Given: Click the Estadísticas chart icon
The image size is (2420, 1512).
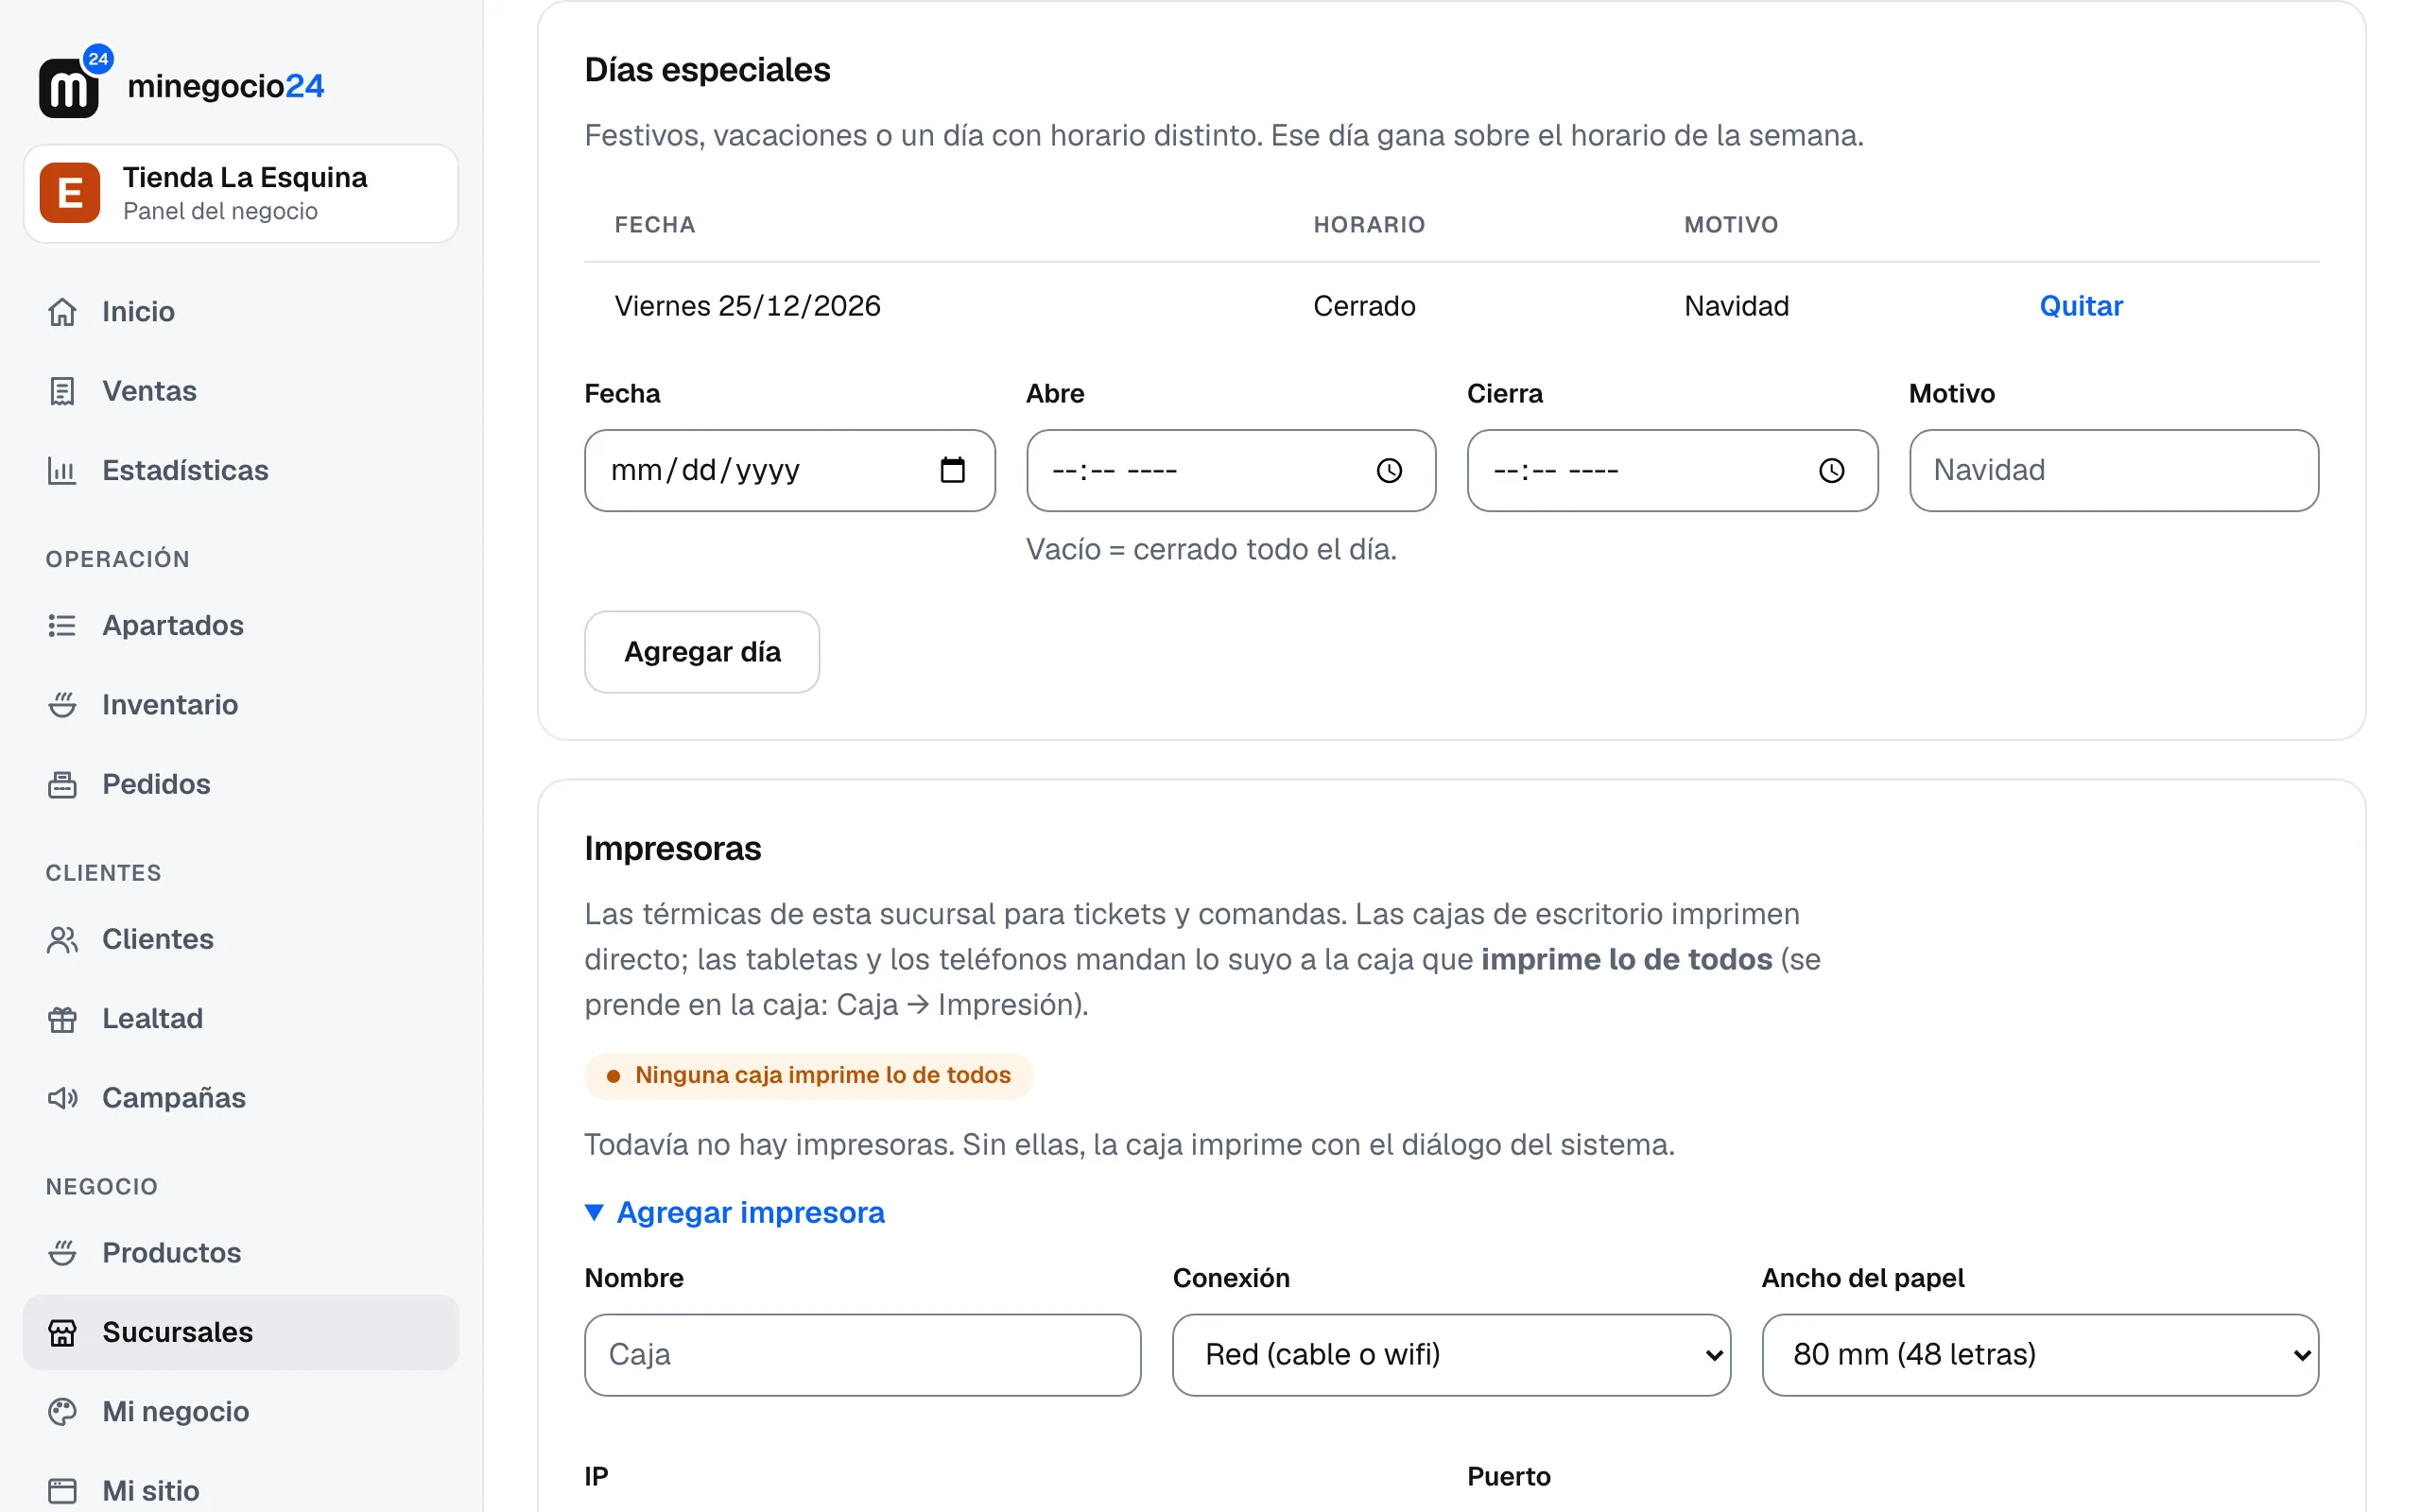Looking at the screenshot, I should click(x=62, y=470).
